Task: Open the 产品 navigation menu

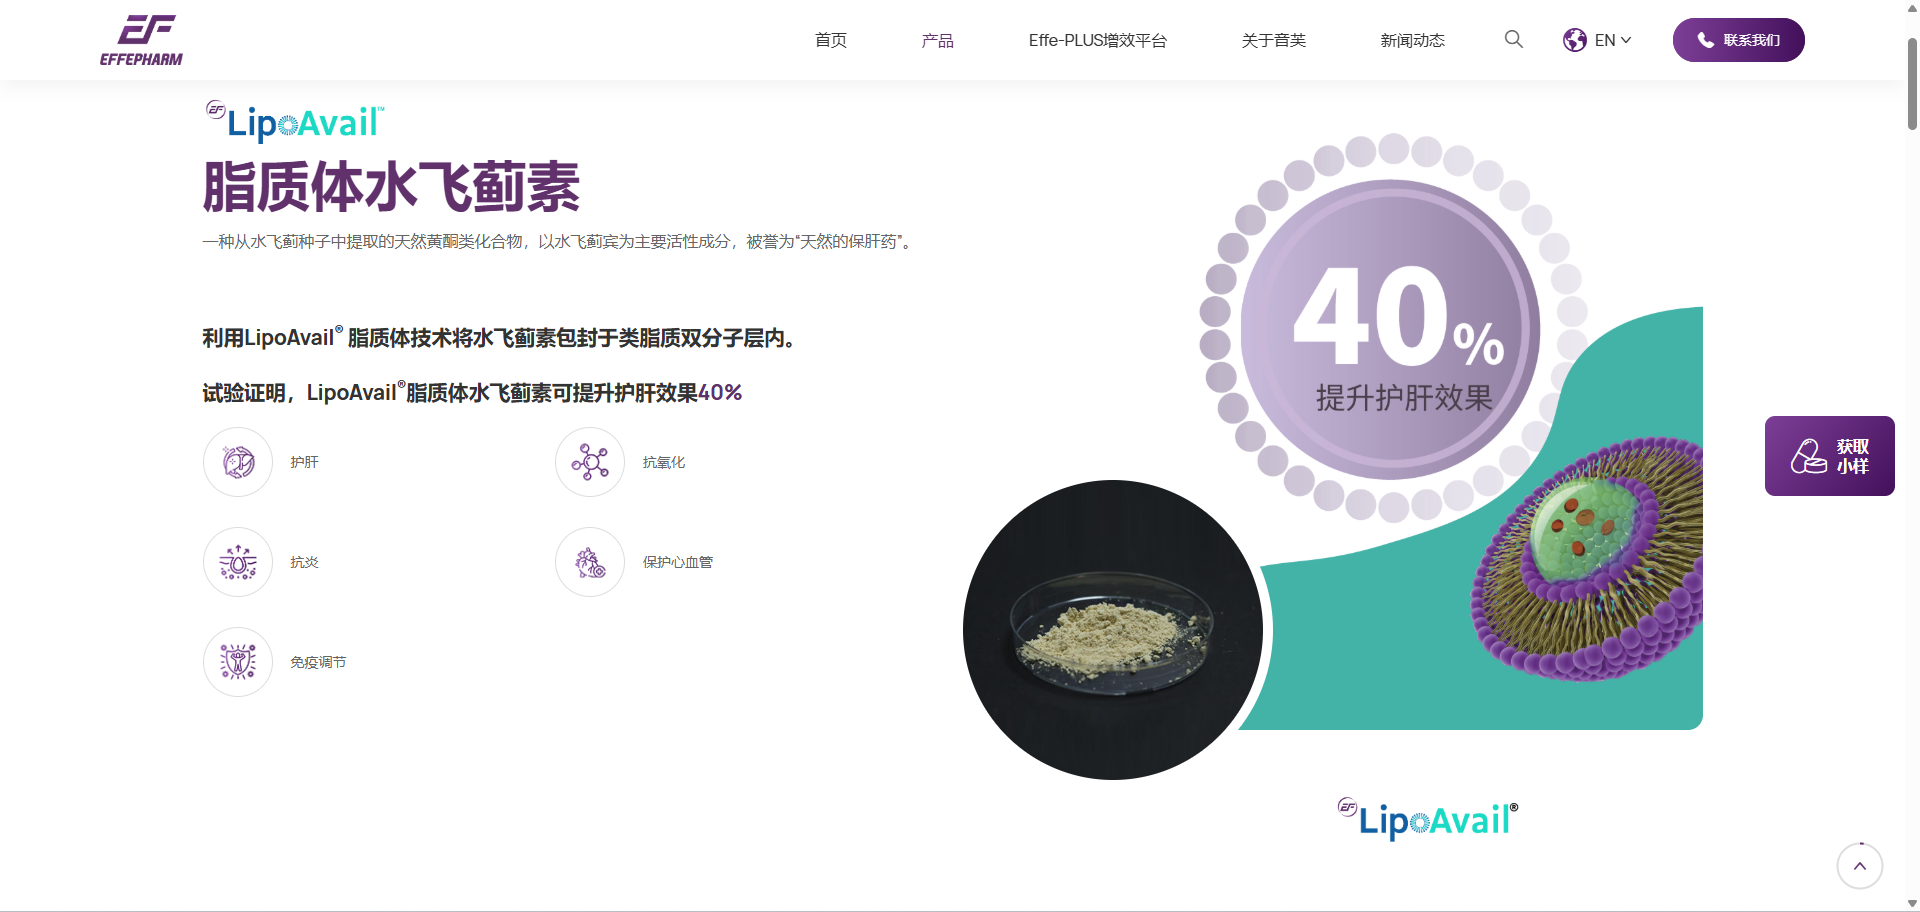Action: (937, 40)
